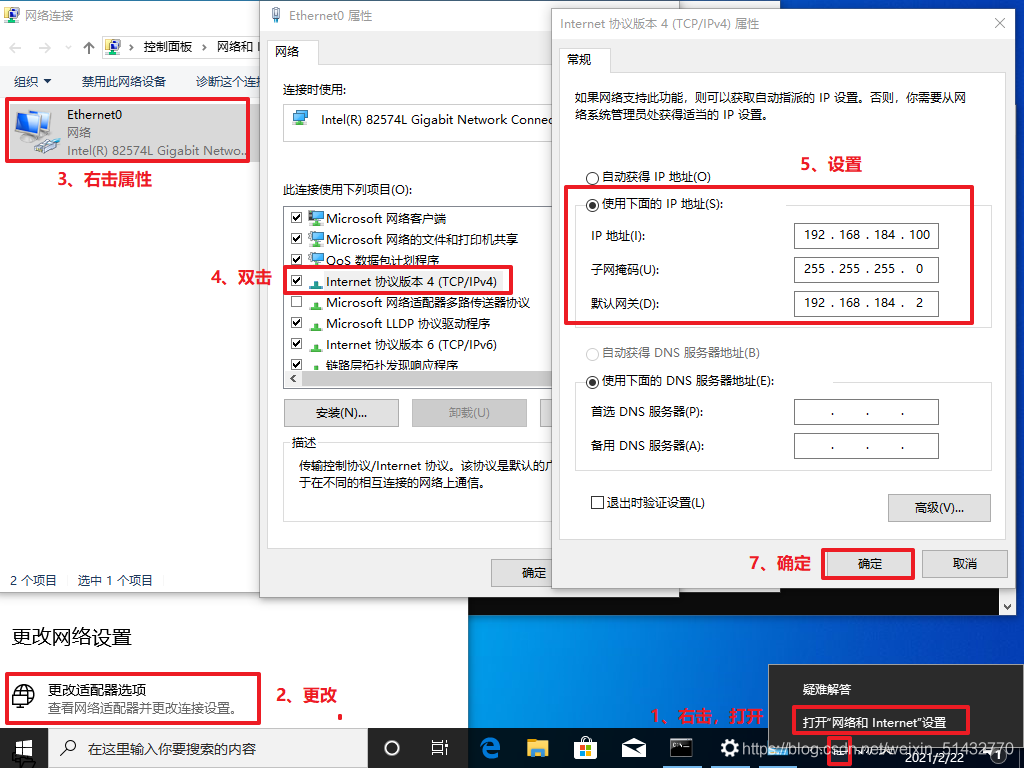Click the globe icon beside 更改适配器选项
Viewport: 1024px width, 768px height.
[x=24, y=696]
